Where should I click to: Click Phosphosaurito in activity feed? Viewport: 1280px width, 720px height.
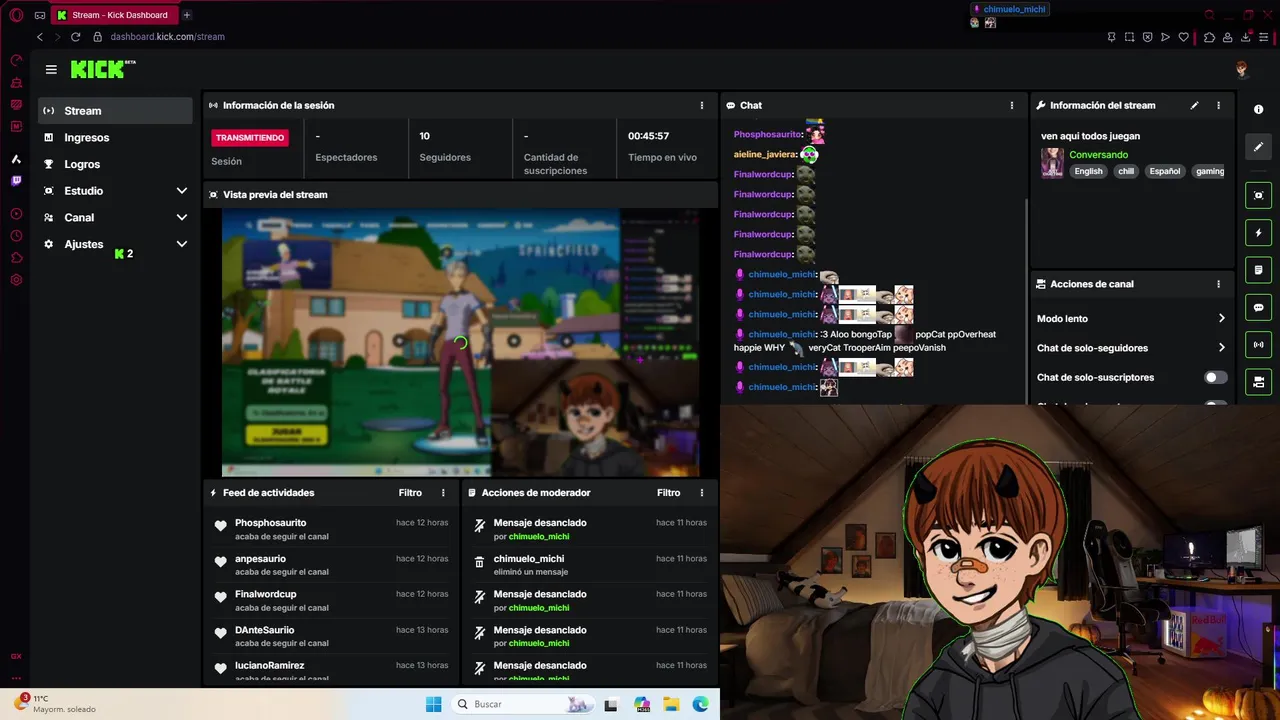coord(270,523)
